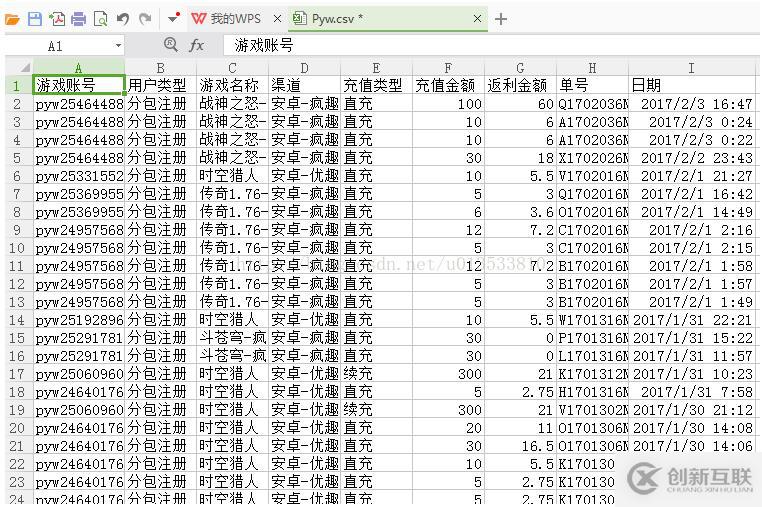The image size is (762, 507).
Task: Select column D header
Action: 304,68
